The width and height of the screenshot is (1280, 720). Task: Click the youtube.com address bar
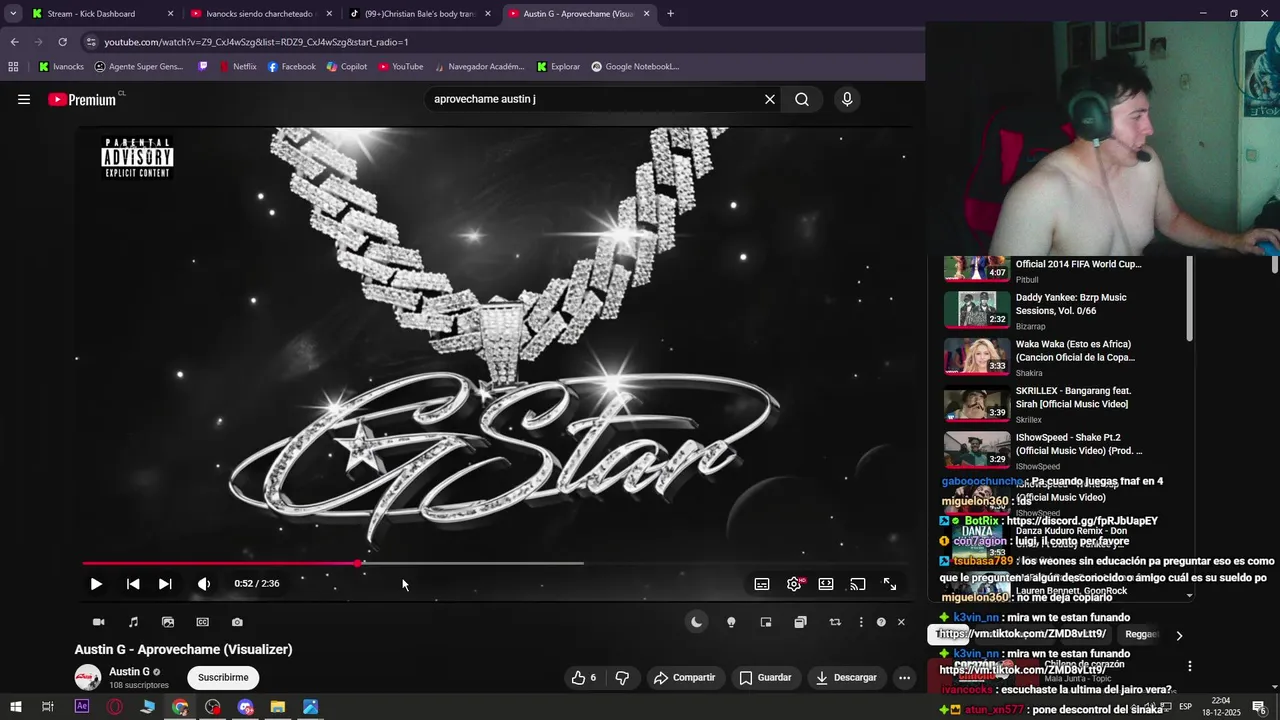point(500,42)
